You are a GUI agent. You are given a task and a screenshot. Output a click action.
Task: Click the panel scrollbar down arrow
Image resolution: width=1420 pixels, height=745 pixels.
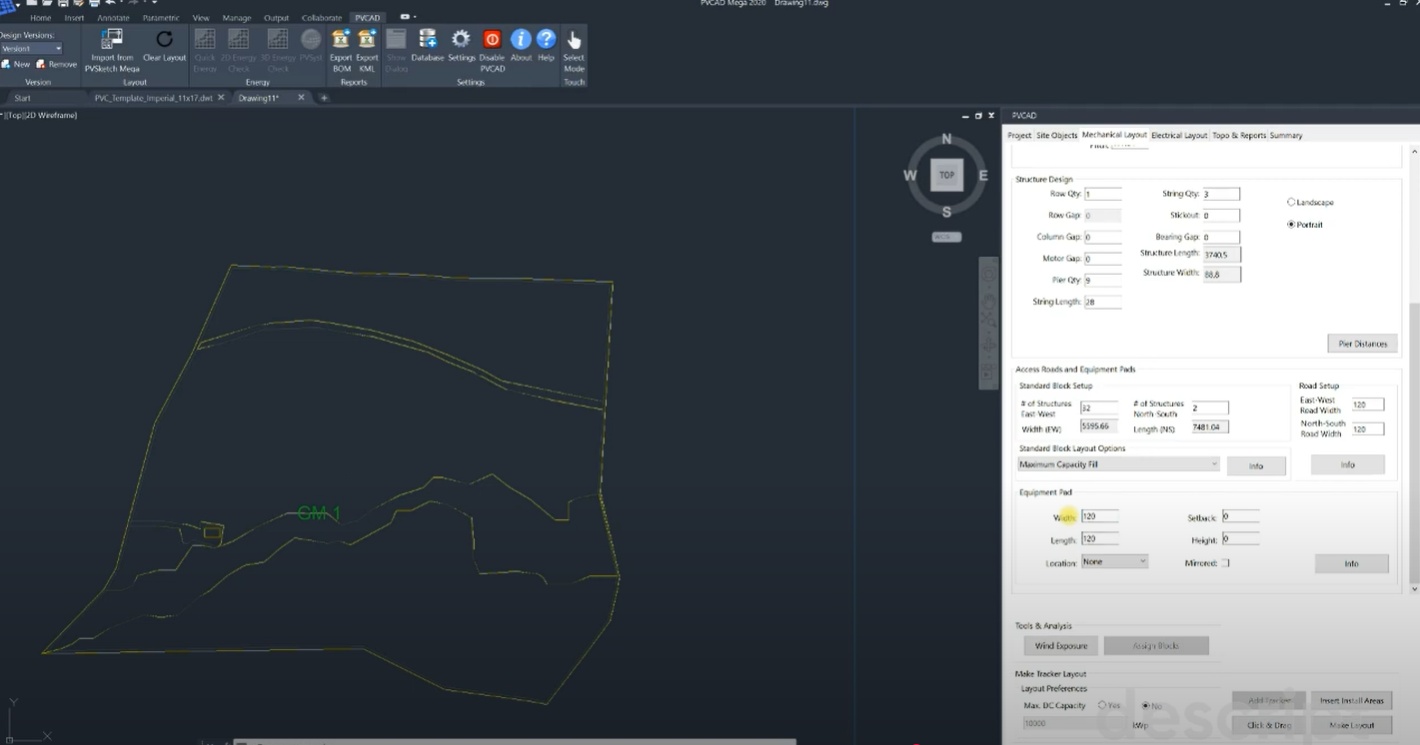1414,590
